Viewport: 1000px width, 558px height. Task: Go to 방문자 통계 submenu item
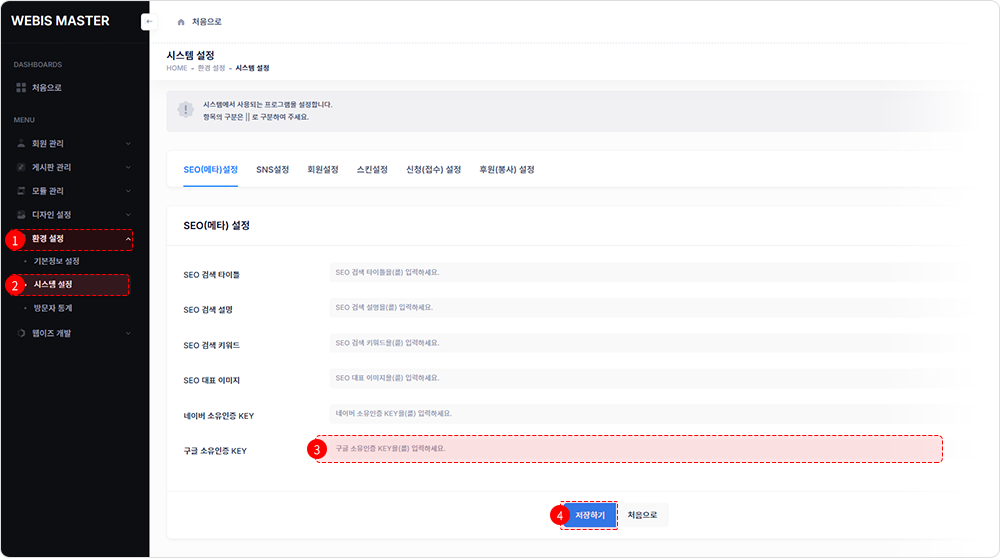pos(53,309)
